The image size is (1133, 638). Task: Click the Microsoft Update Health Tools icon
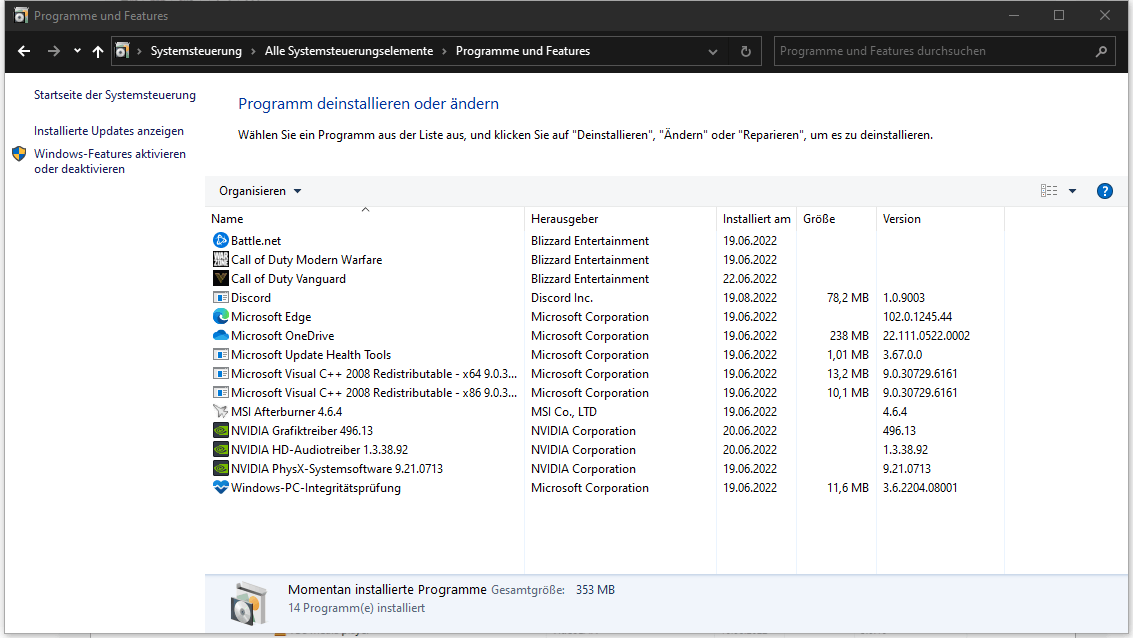coord(220,354)
